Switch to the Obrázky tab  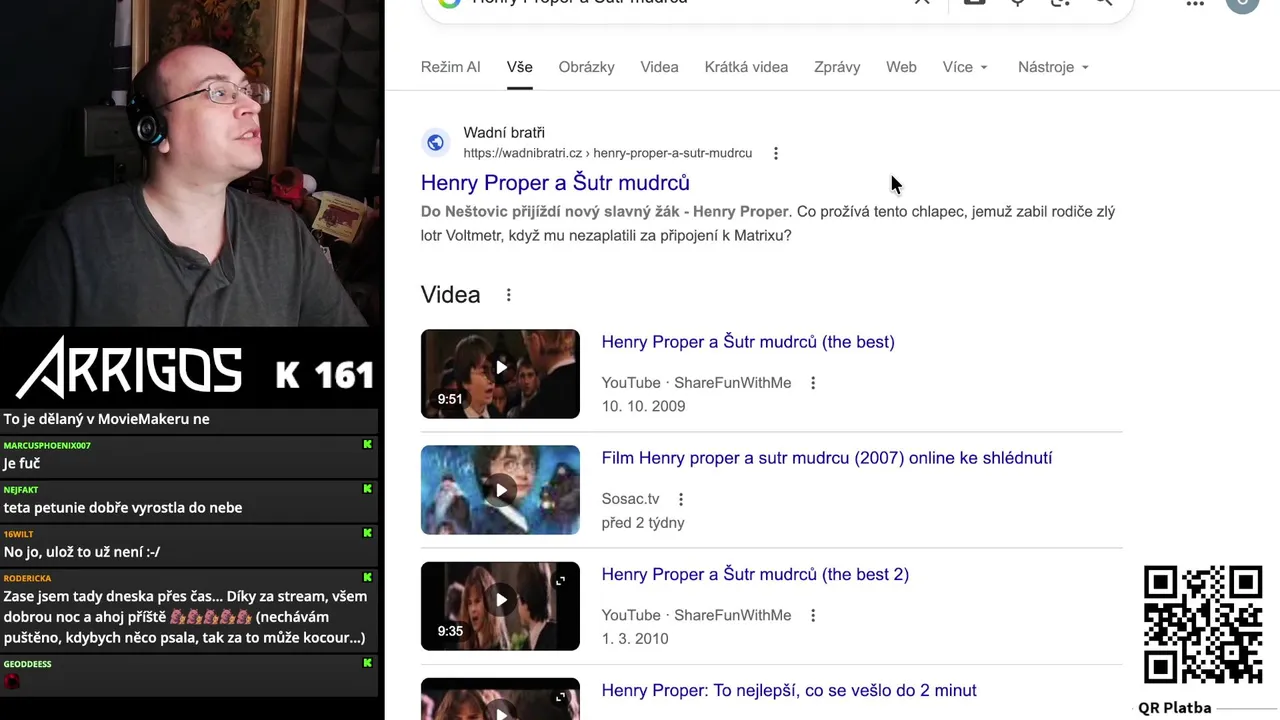click(x=586, y=67)
